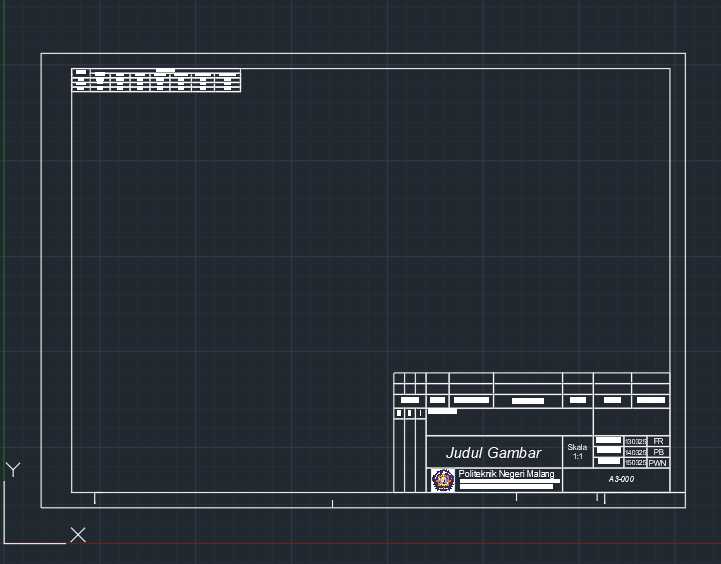Select the PB cell in title block
This screenshot has width=721, height=564.
658,452
